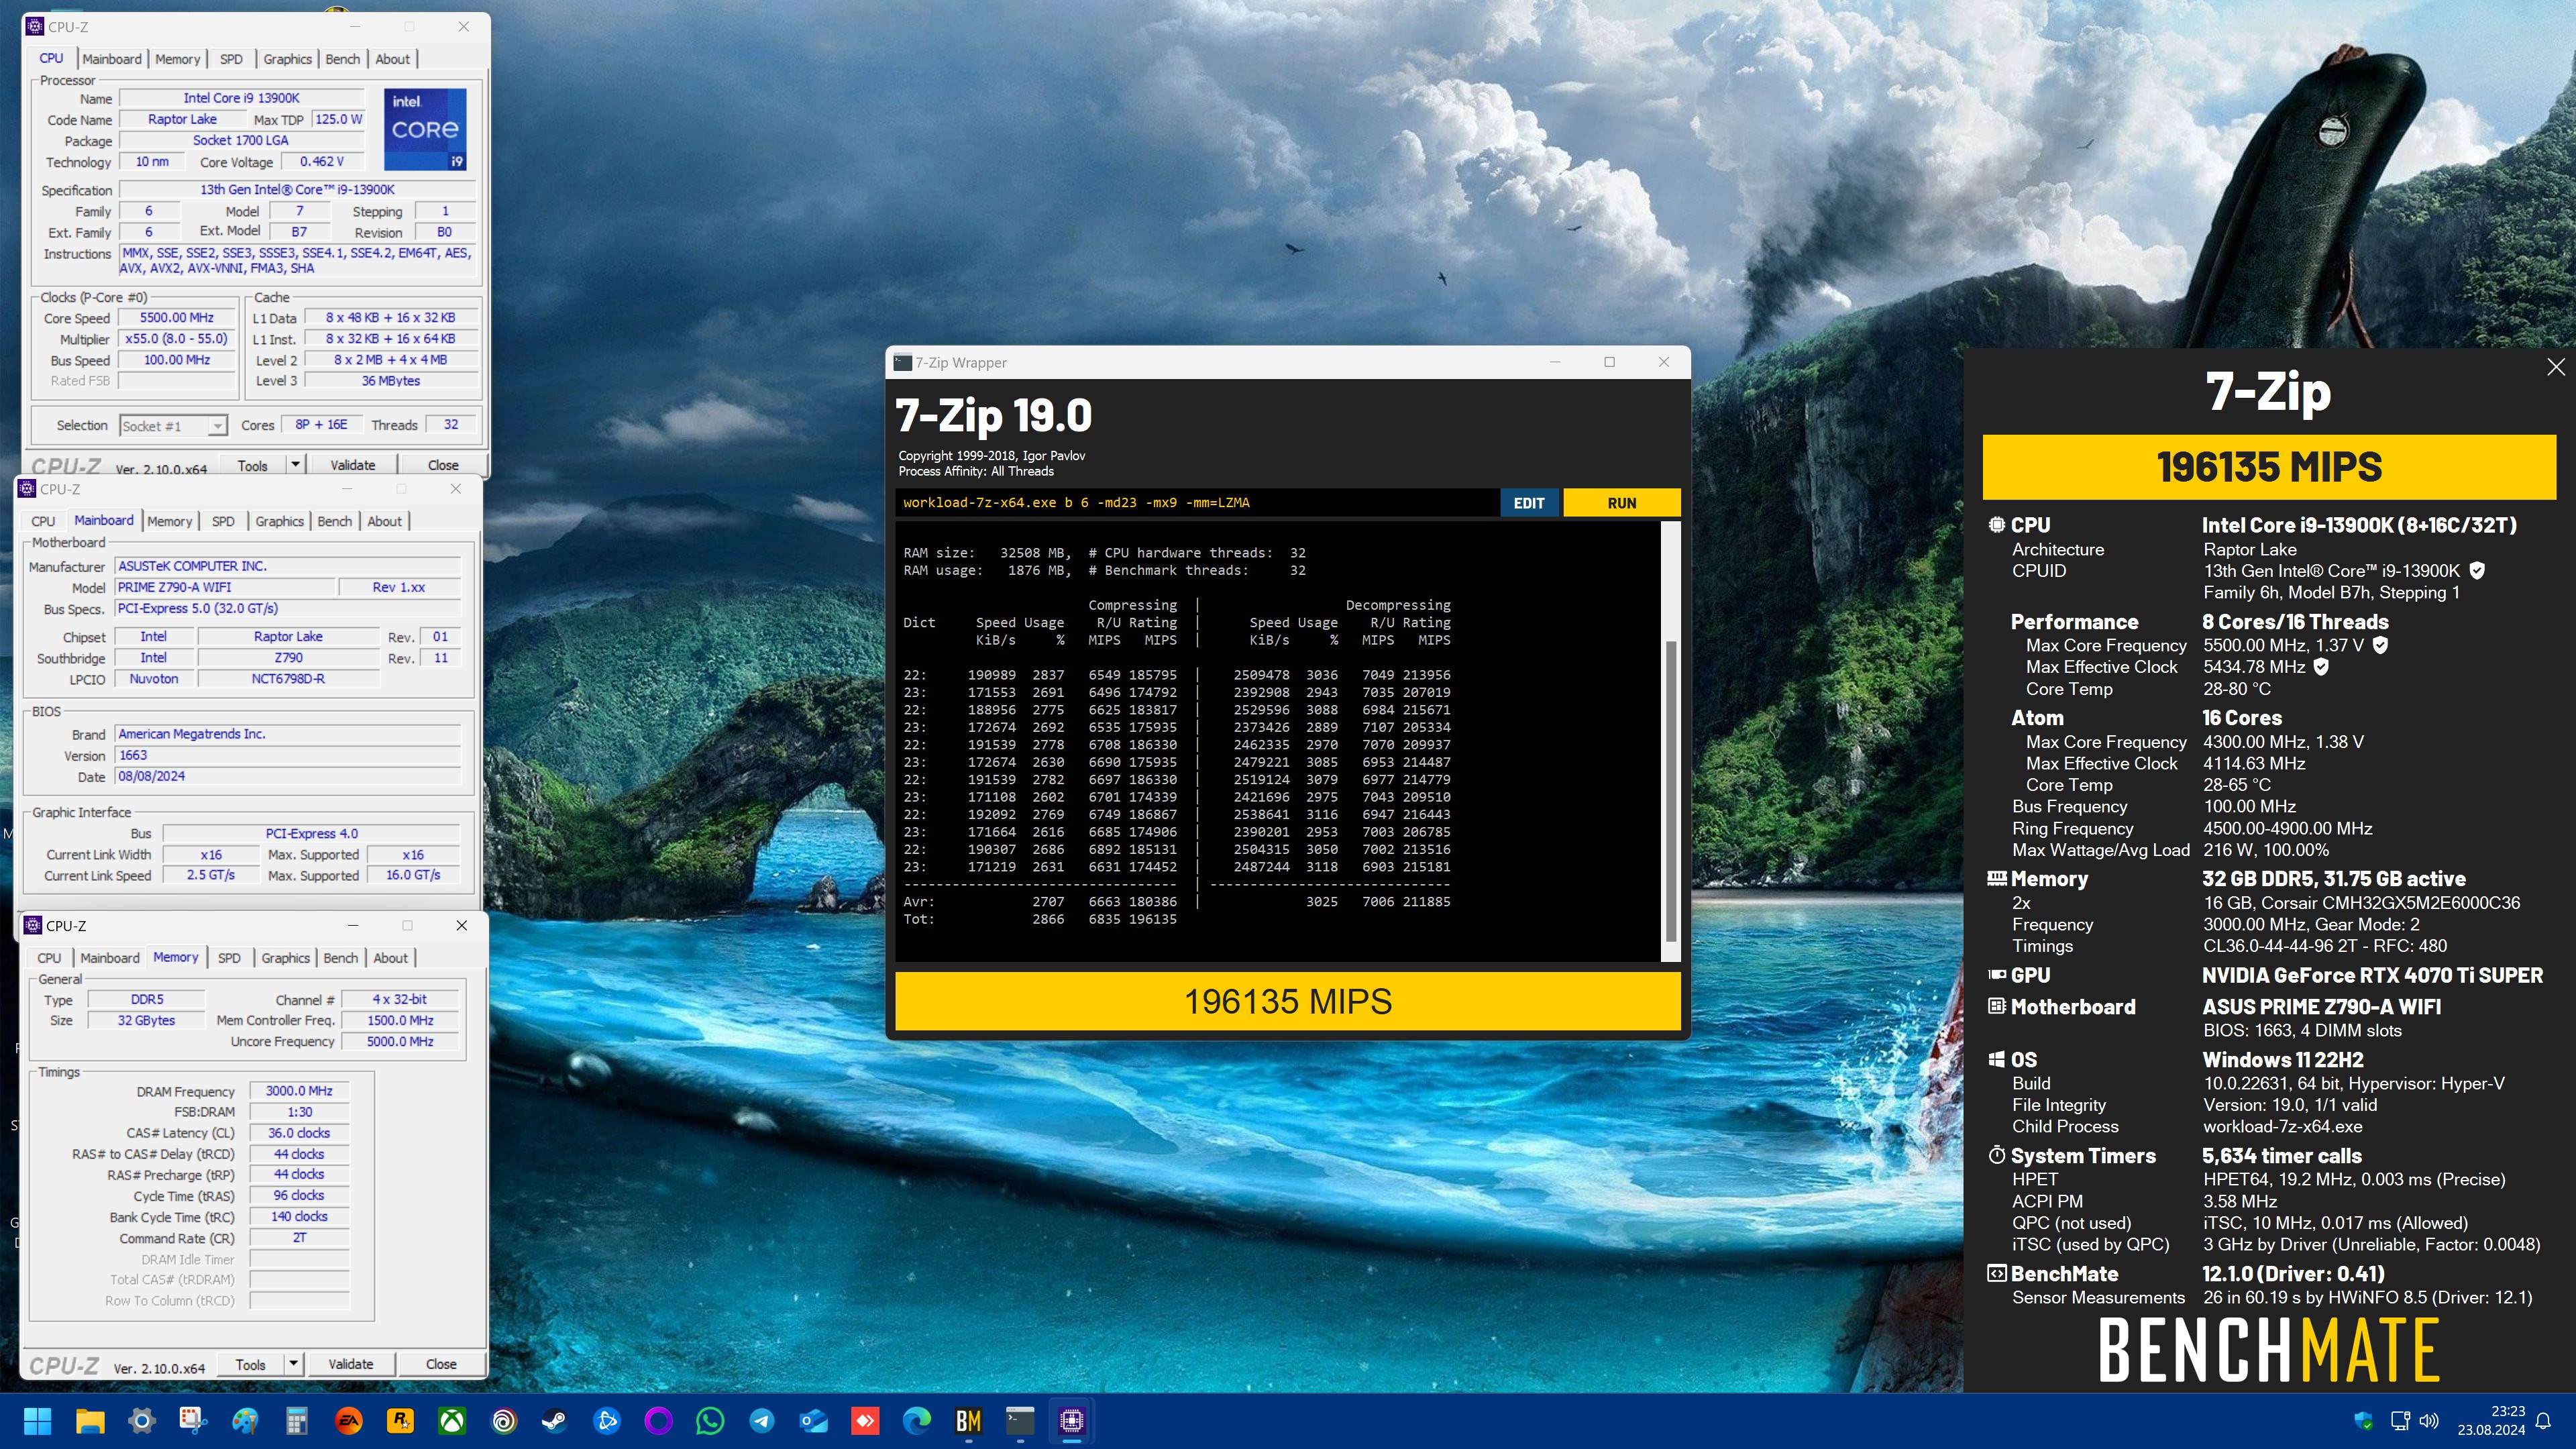The width and height of the screenshot is (2576, 1449).
Task: Launch Rockstar Games Launcher from the taskbar
Action: pyautogui.click(x=400, y=1420)
